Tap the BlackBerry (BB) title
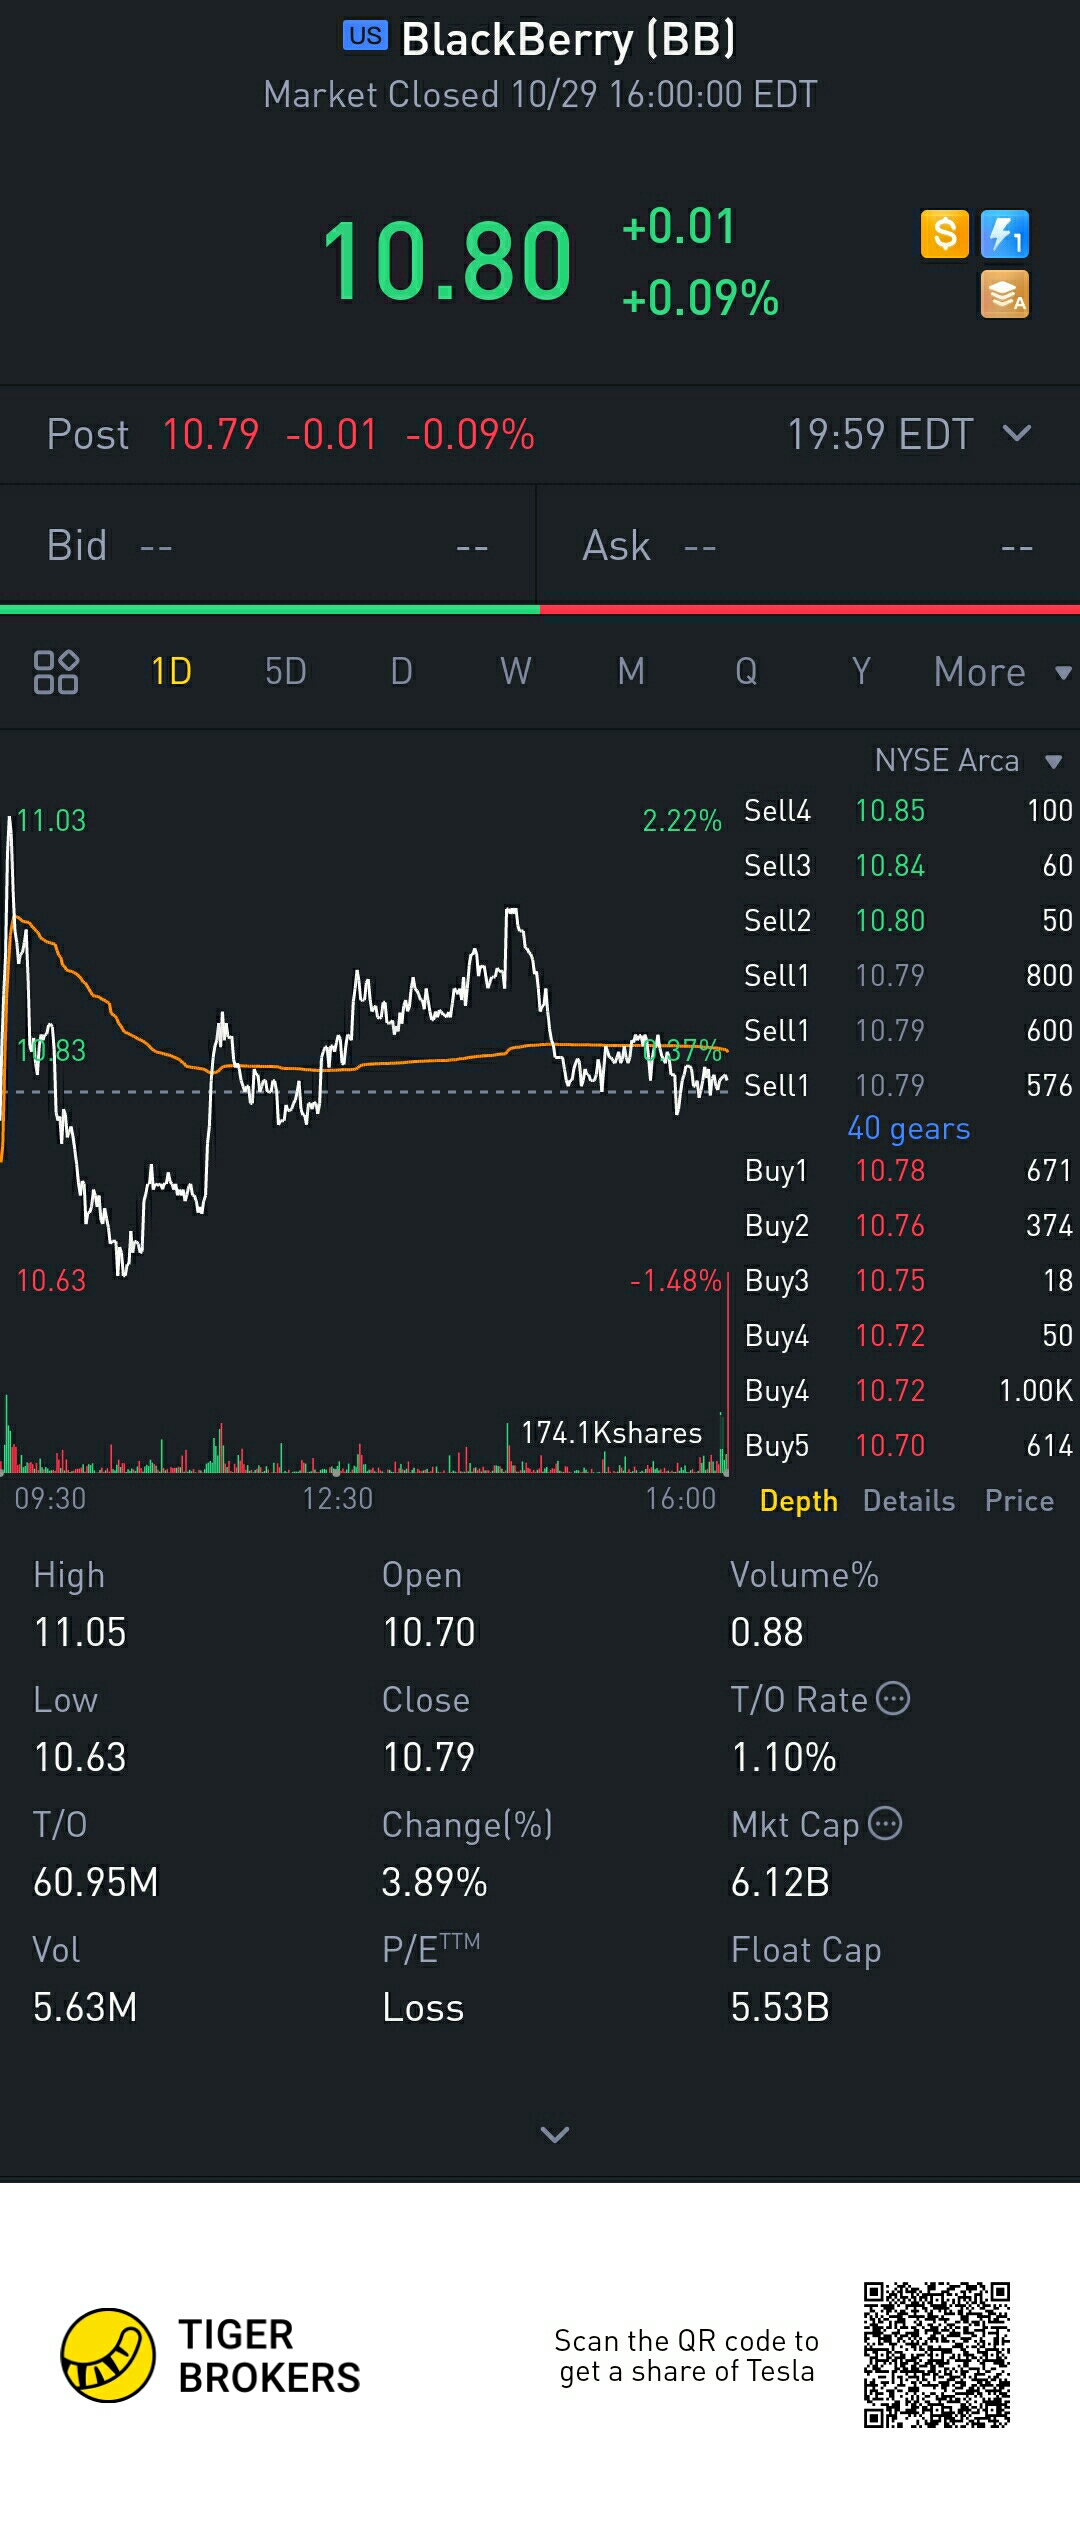The width and height of the screenshot is (1080, 2528). (568, 39)
